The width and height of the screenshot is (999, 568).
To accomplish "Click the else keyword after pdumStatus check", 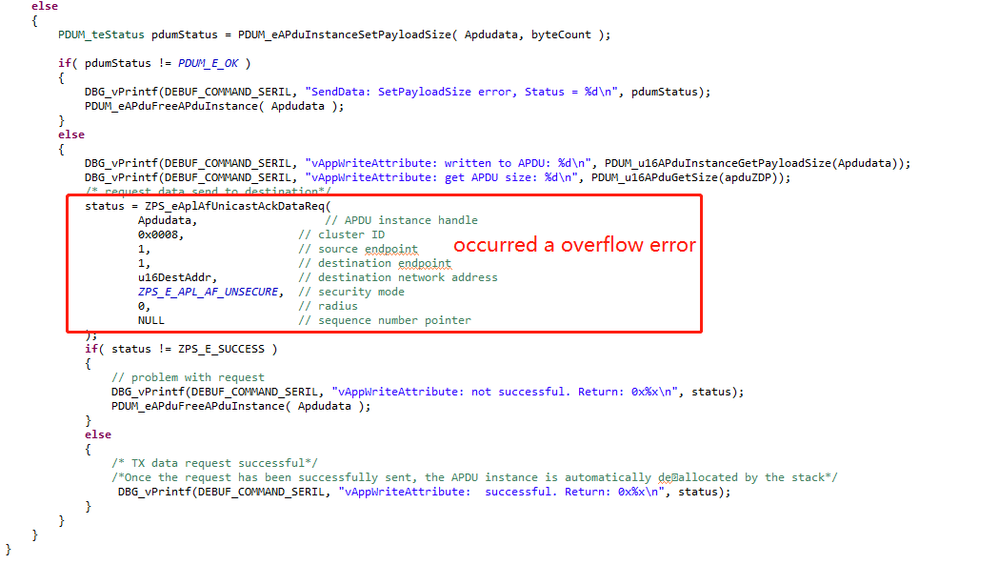I will pyautogui.click(x=71, y=134).
